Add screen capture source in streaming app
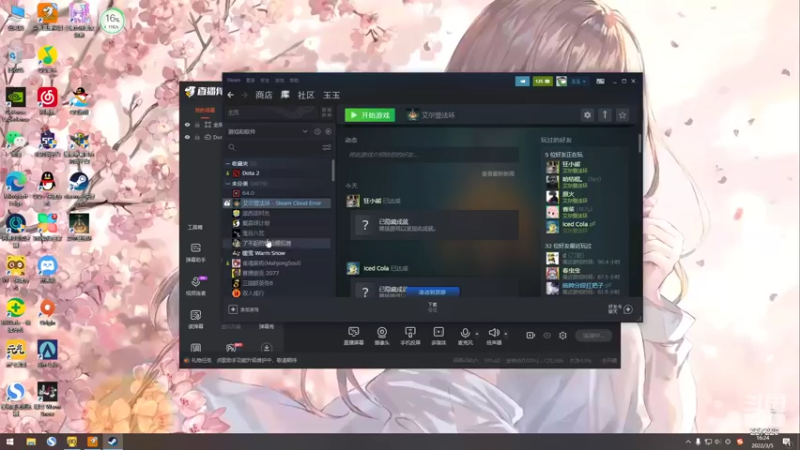The height and width of the screenshot is (450, 800). [354, 336]
